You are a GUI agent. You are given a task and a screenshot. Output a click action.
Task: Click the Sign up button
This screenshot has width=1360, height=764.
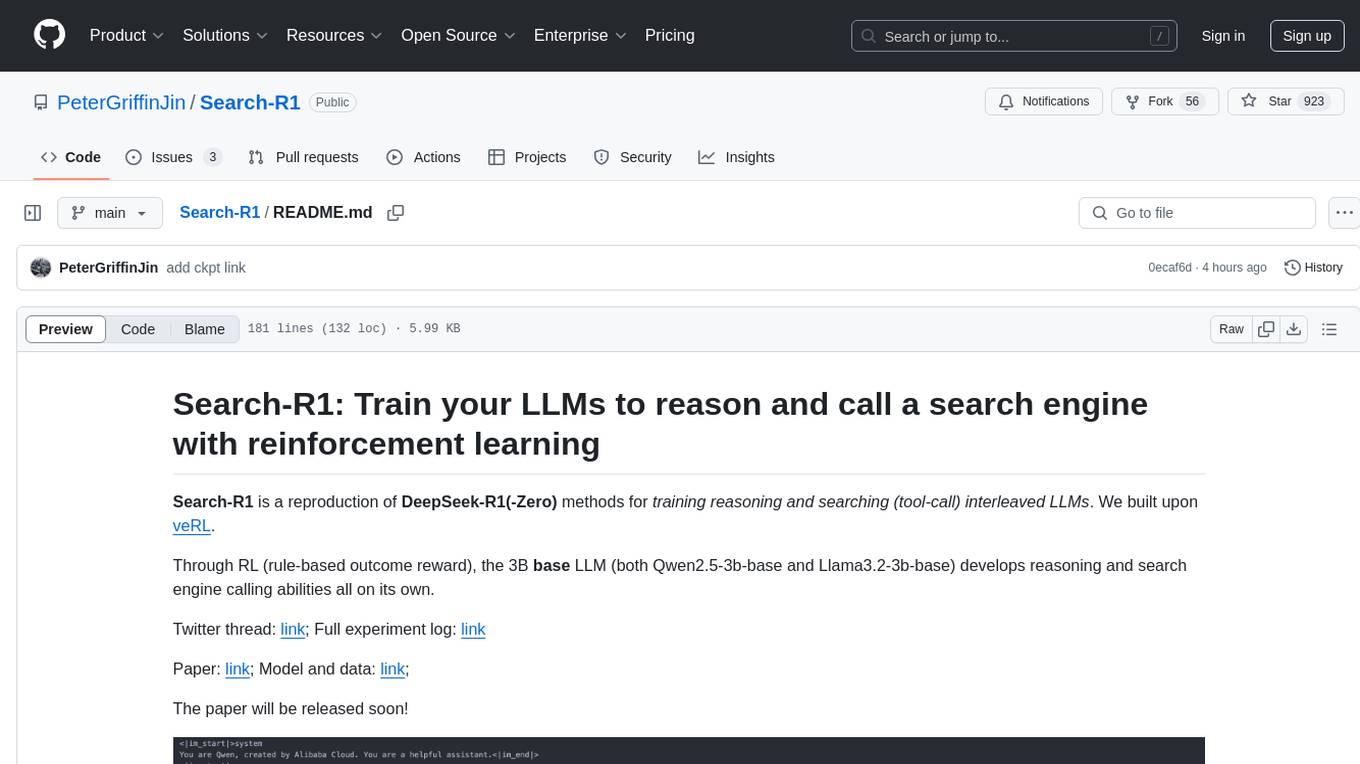tap(1307, 36)
